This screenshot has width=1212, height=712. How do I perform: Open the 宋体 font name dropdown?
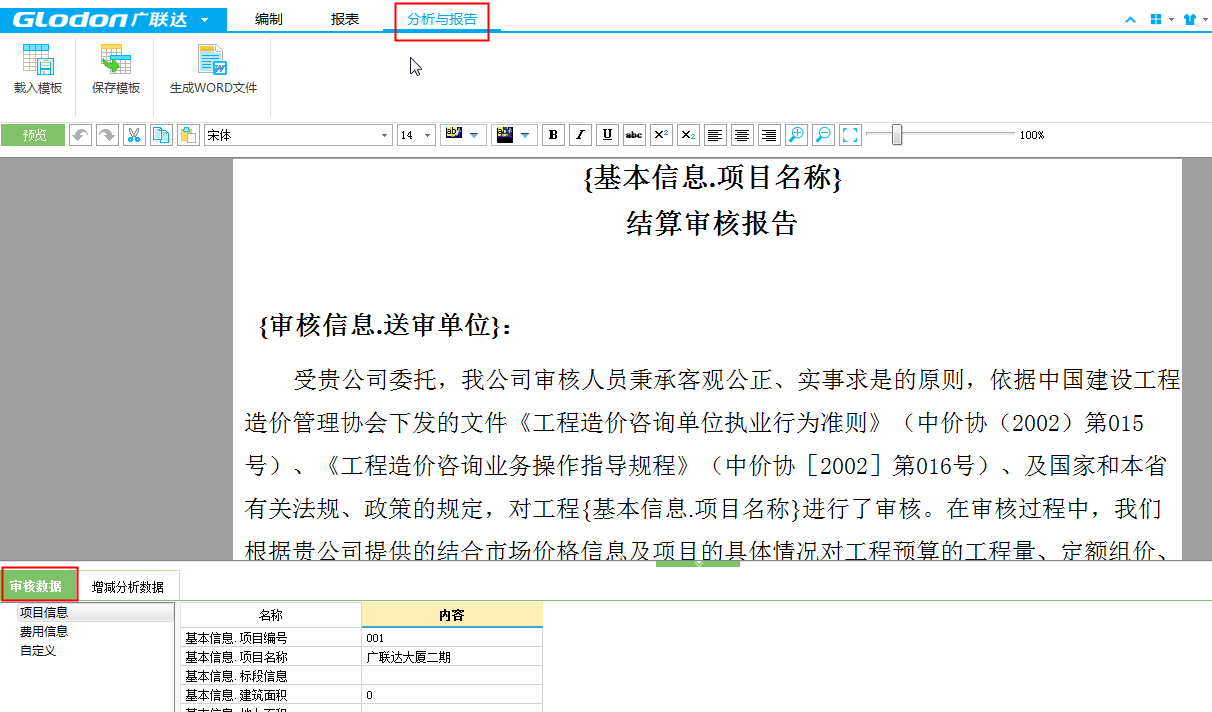coord(385,135)
